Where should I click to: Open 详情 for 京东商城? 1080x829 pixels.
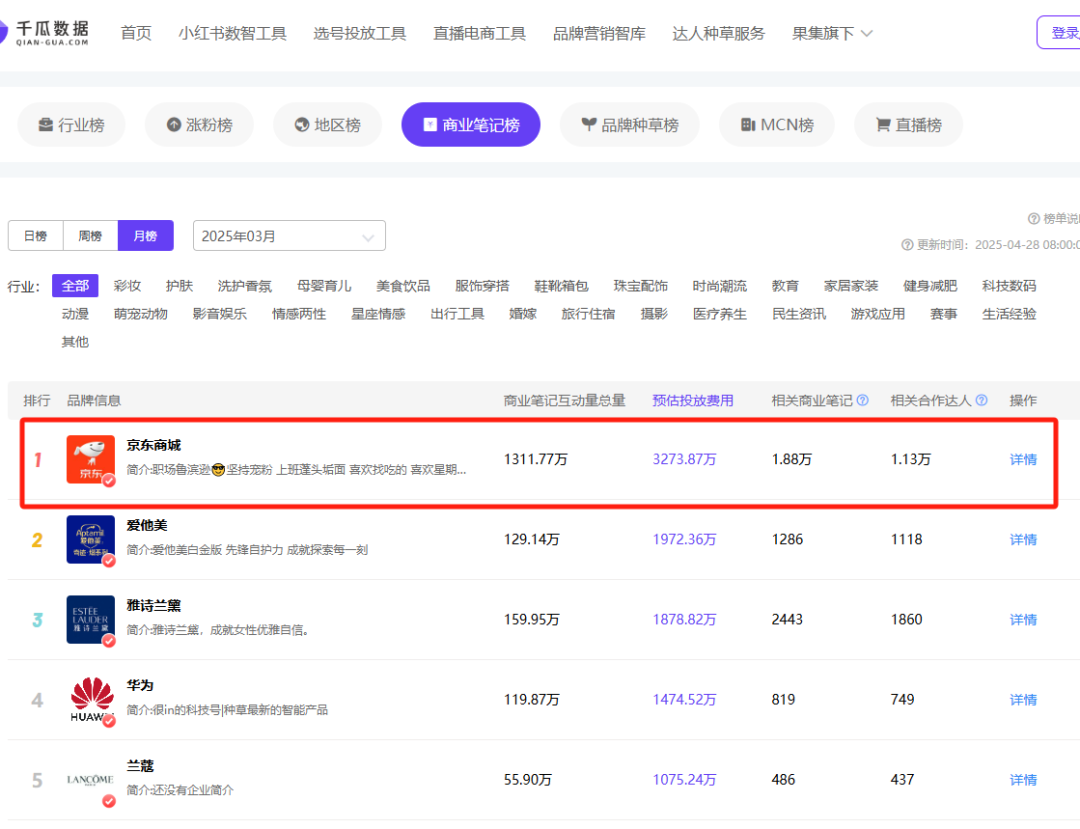[x=1022, y=459]
